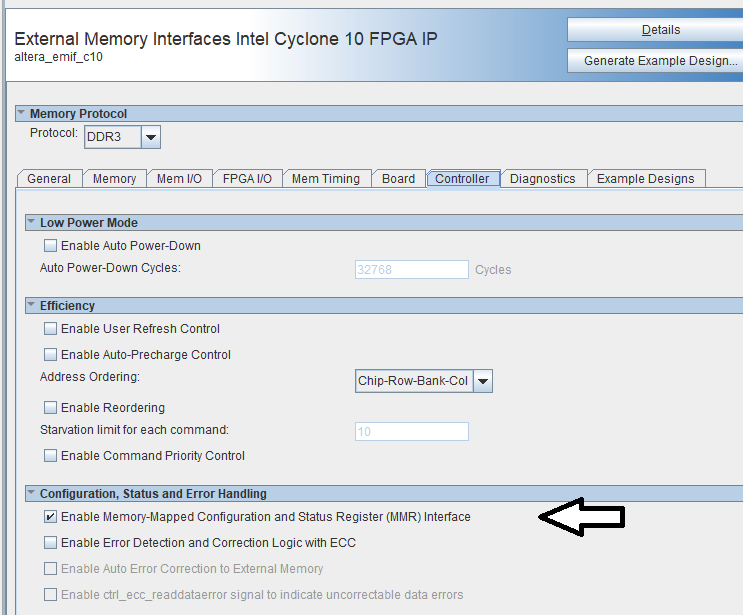The image size is (743, 615).
Task: Toggle Auto Error Correction to External Memory
Action: [x=50, y=569]
